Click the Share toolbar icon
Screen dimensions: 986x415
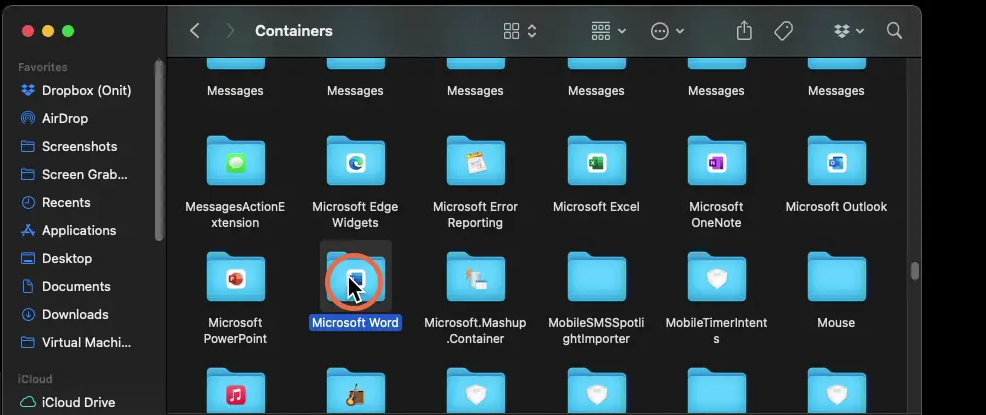coord(744,31)
